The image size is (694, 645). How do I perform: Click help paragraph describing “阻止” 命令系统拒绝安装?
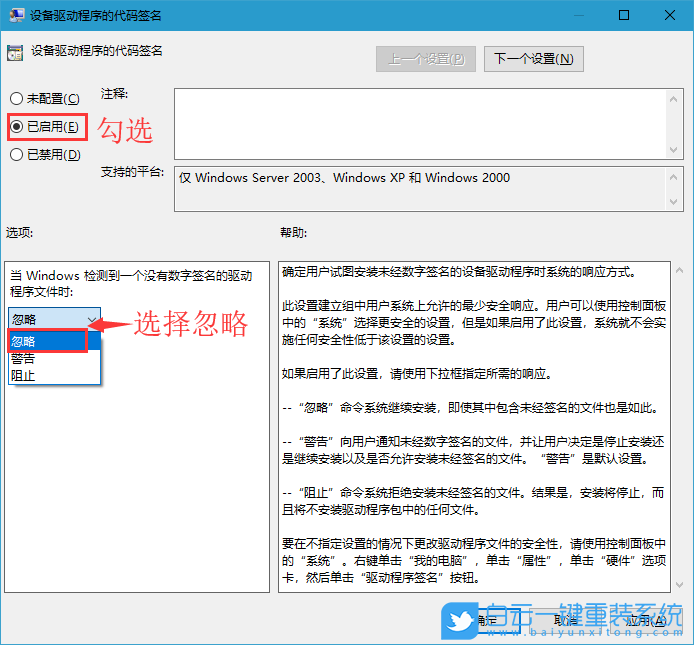tap(473, 501)
